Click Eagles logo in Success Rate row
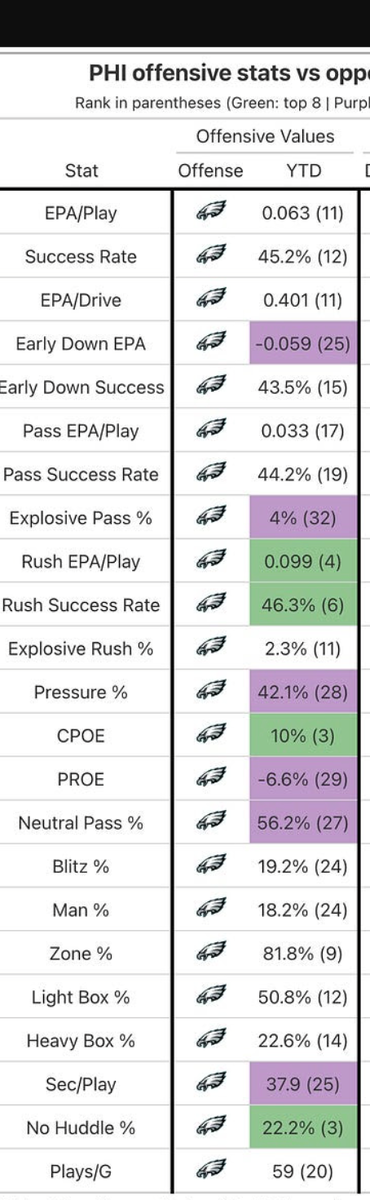 [211, 256]
